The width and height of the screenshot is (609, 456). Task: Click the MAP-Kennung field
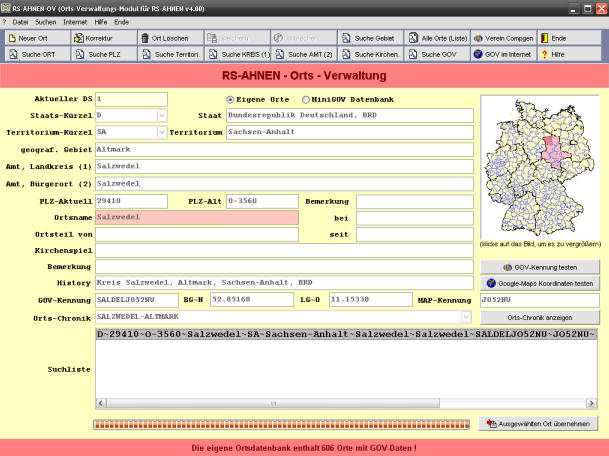tap(540, 300)
